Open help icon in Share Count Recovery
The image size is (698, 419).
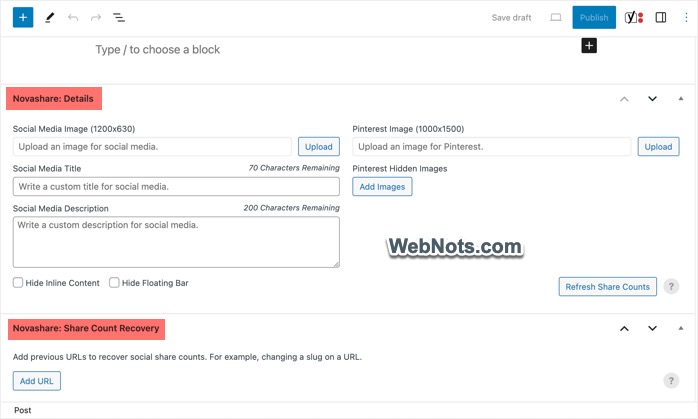click(x=671, y=381)
